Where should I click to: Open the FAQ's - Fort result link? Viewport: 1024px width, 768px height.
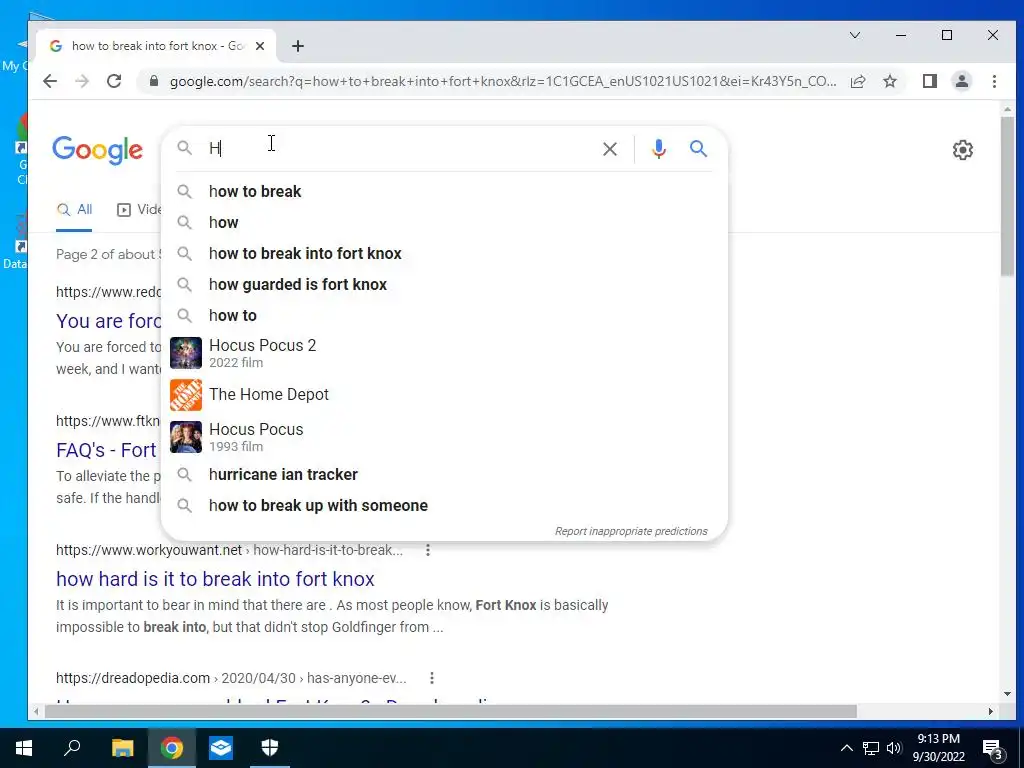coord(106,451)
